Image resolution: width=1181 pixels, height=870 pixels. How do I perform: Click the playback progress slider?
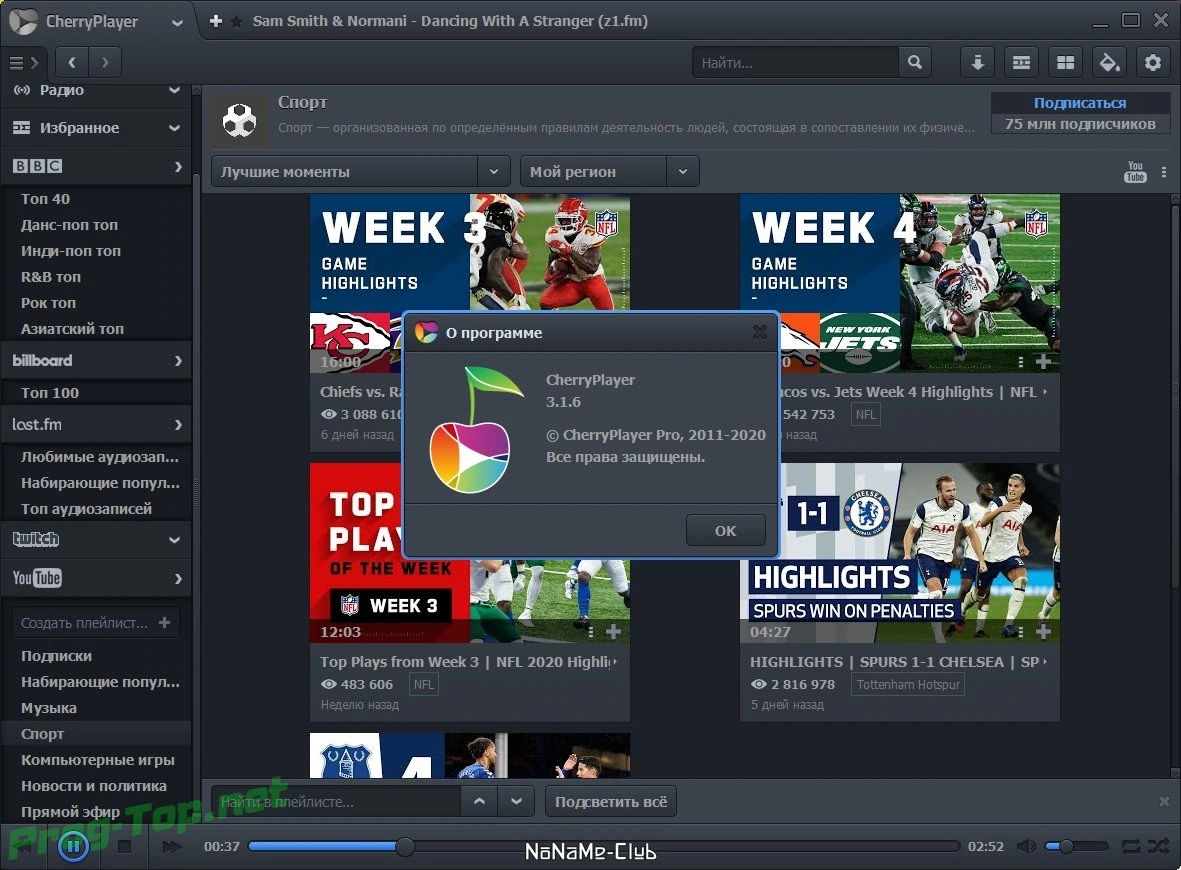pos(603,847)
